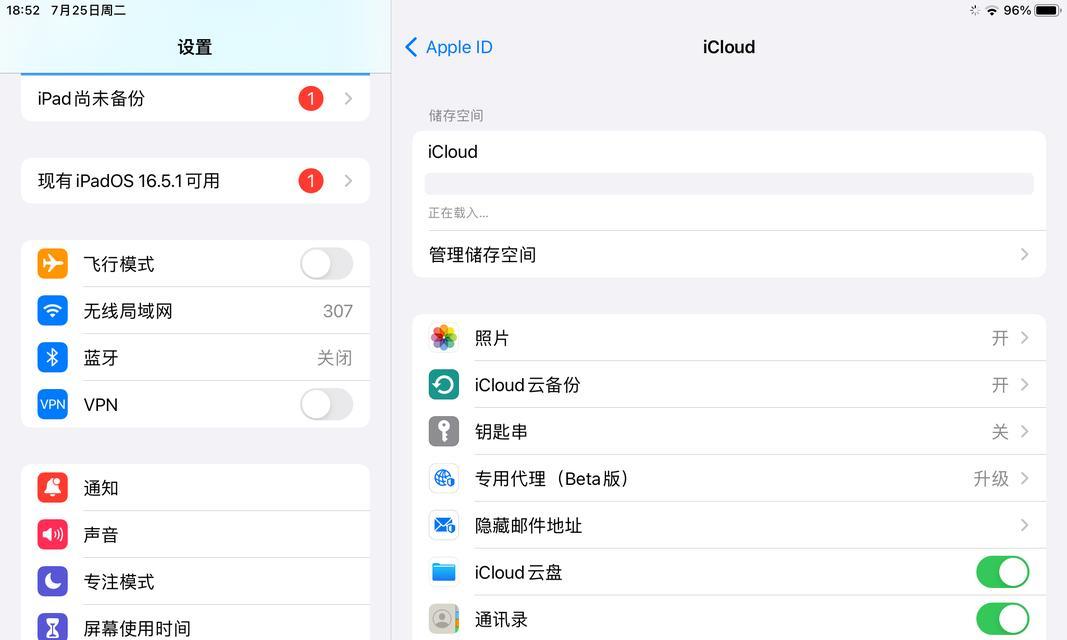The height and width of the screenshot is (640, 1067).
Task: Tap the Hide My Email icon (隐藏邮件地址)
Action: click(444, 526)
